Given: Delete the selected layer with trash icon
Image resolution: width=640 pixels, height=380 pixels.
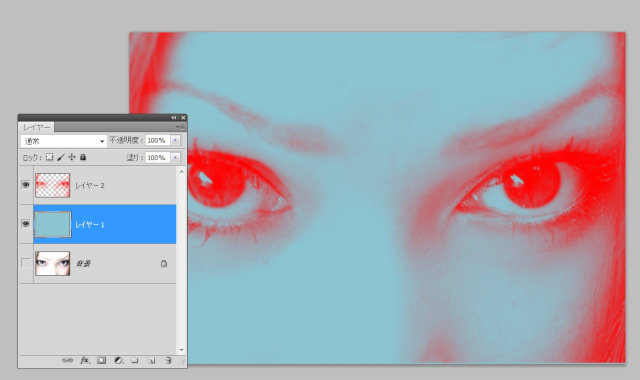Looking at the screenshot, I should [168, 360].
